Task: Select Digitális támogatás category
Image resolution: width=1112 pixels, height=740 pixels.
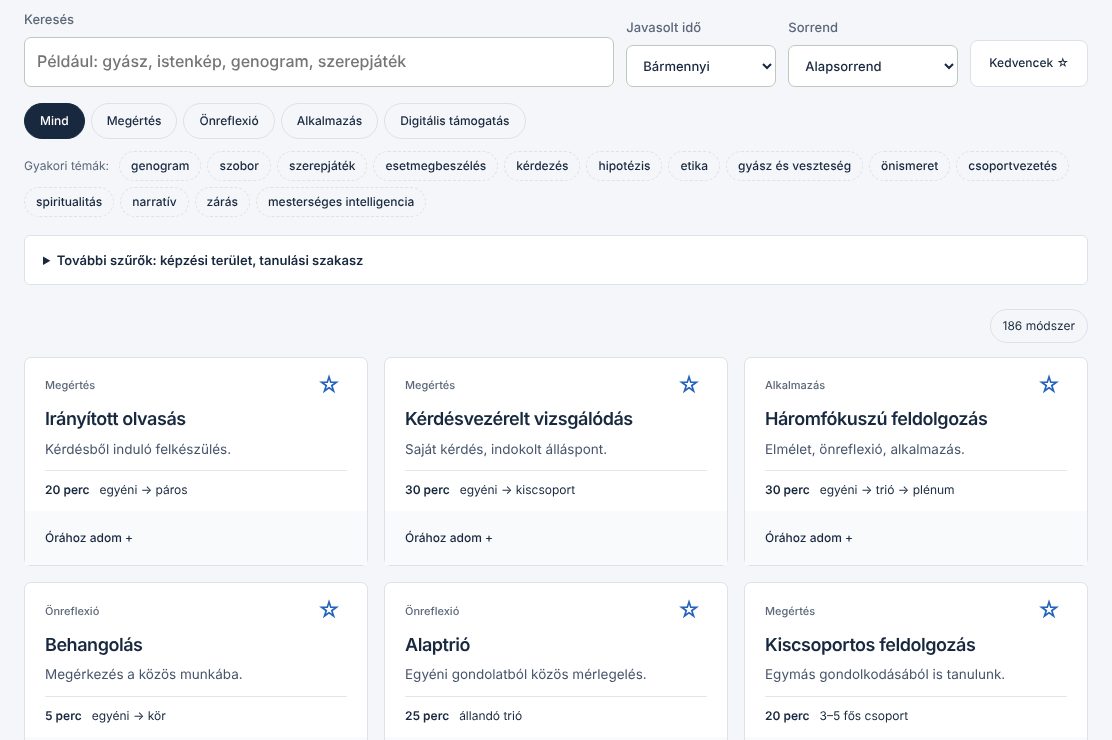Action: click(455, 121)
